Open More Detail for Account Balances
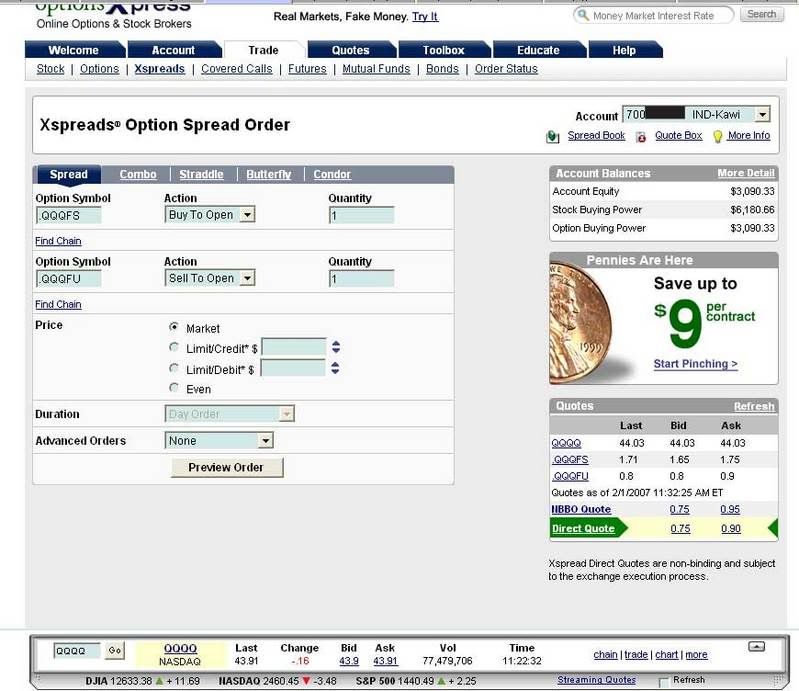 746,173
